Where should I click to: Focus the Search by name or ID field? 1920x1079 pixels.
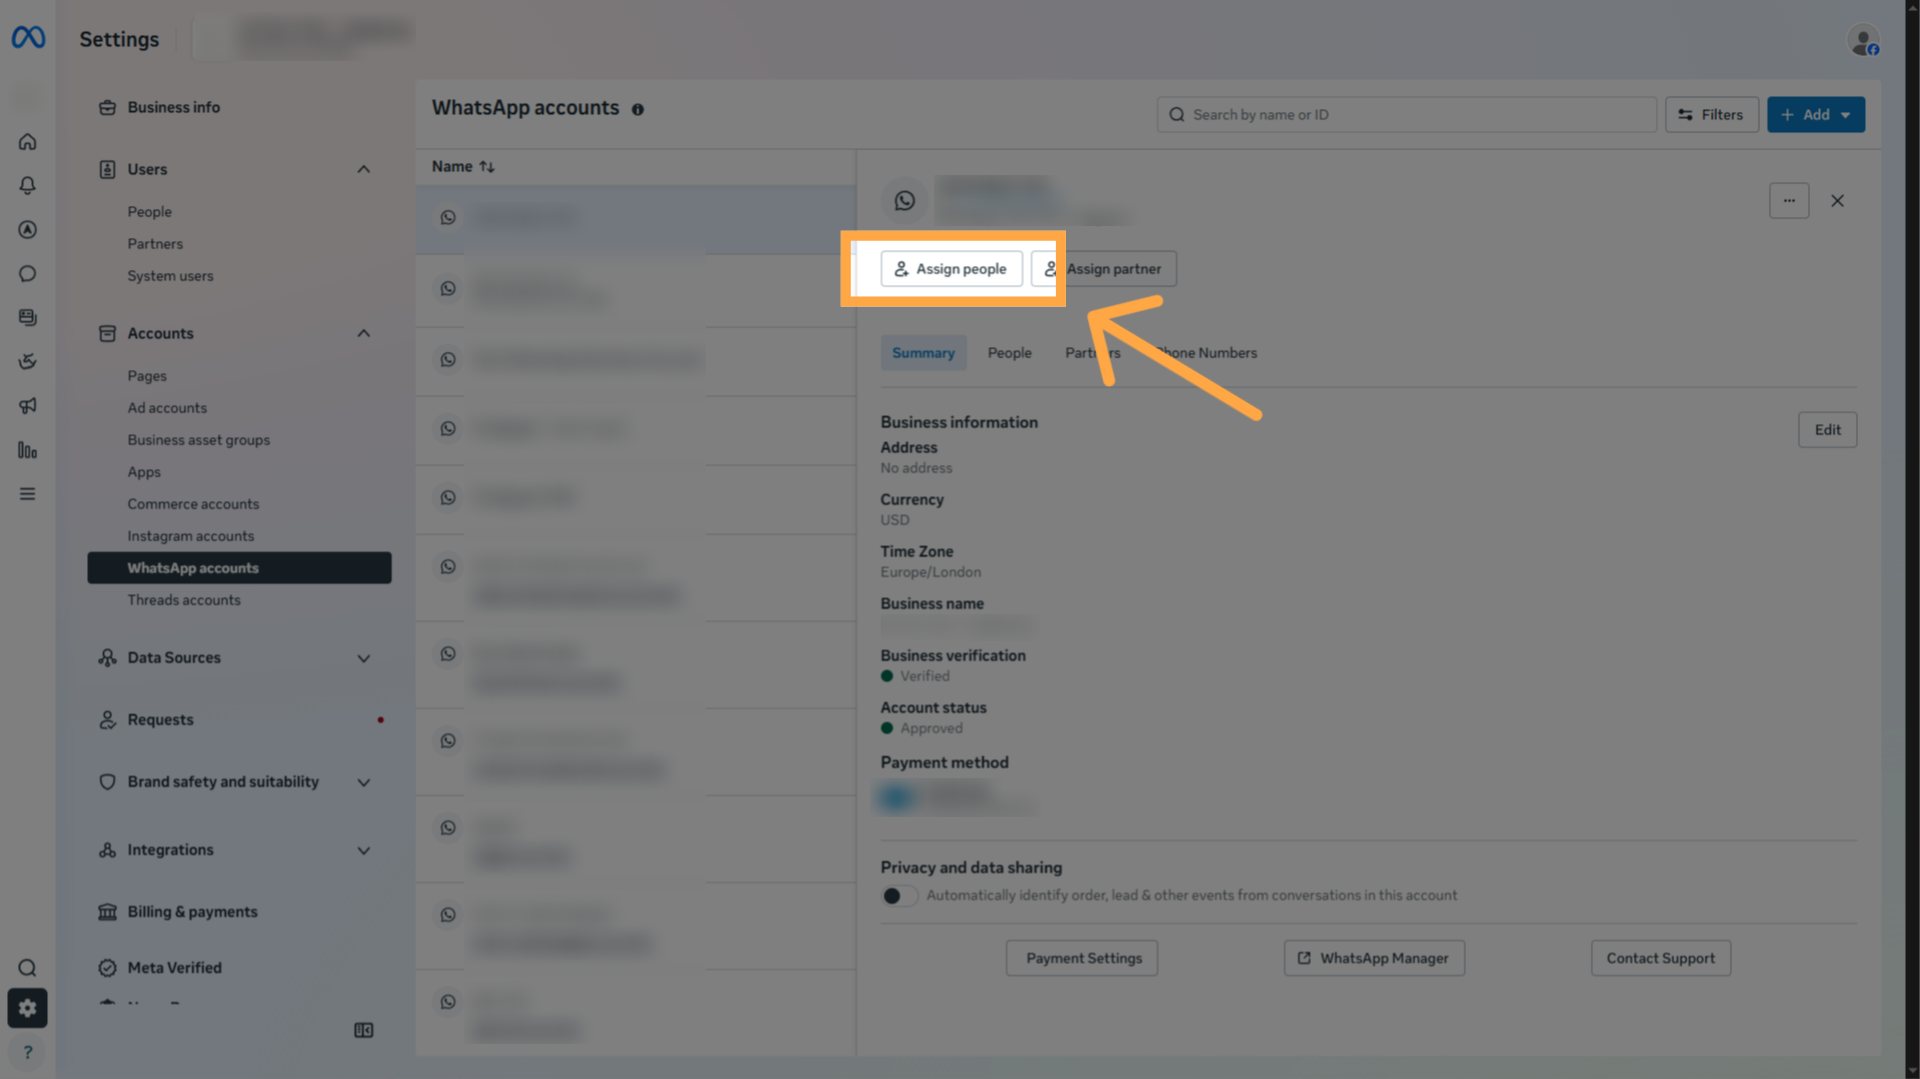point(1406,115)
